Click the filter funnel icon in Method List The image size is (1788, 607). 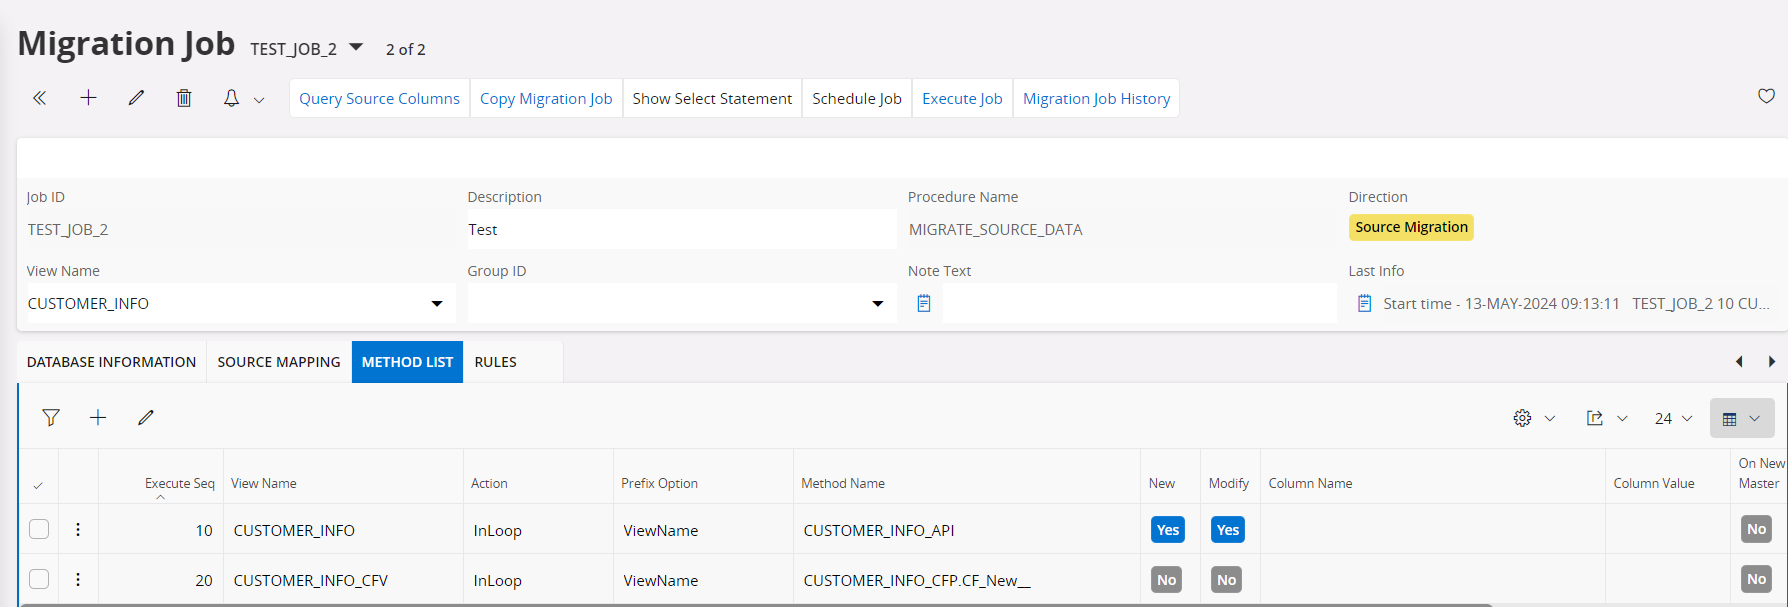[51, 418]
